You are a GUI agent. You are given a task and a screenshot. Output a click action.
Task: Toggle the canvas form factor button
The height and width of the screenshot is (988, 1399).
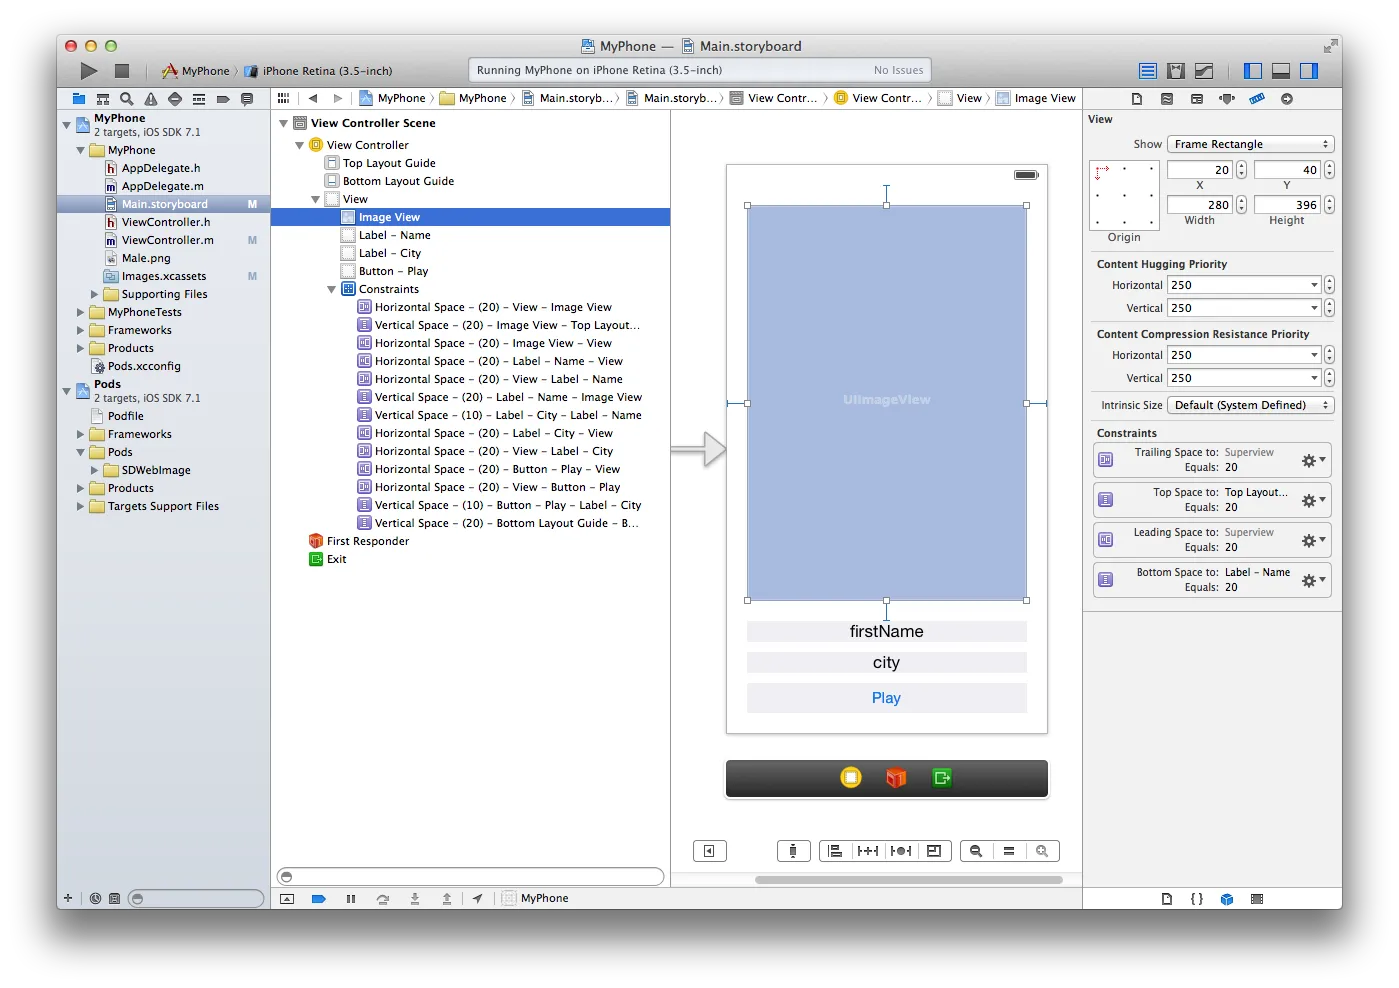pyautogui.click(x=793, y=851)
